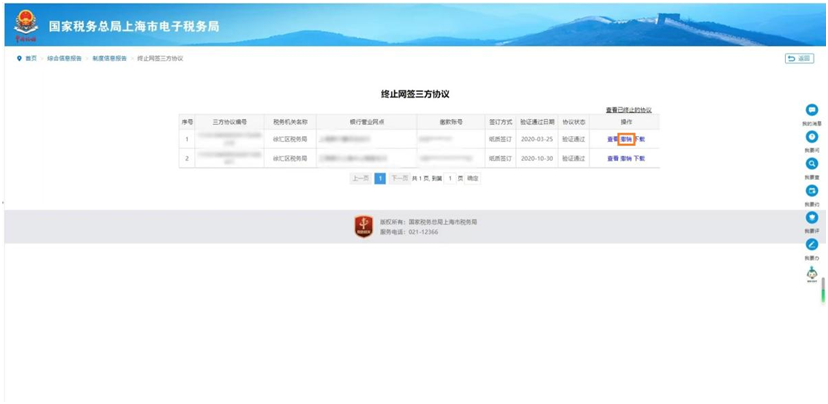
Task: Open 我要问 question icon in sidebar
Action: point(812,137)
